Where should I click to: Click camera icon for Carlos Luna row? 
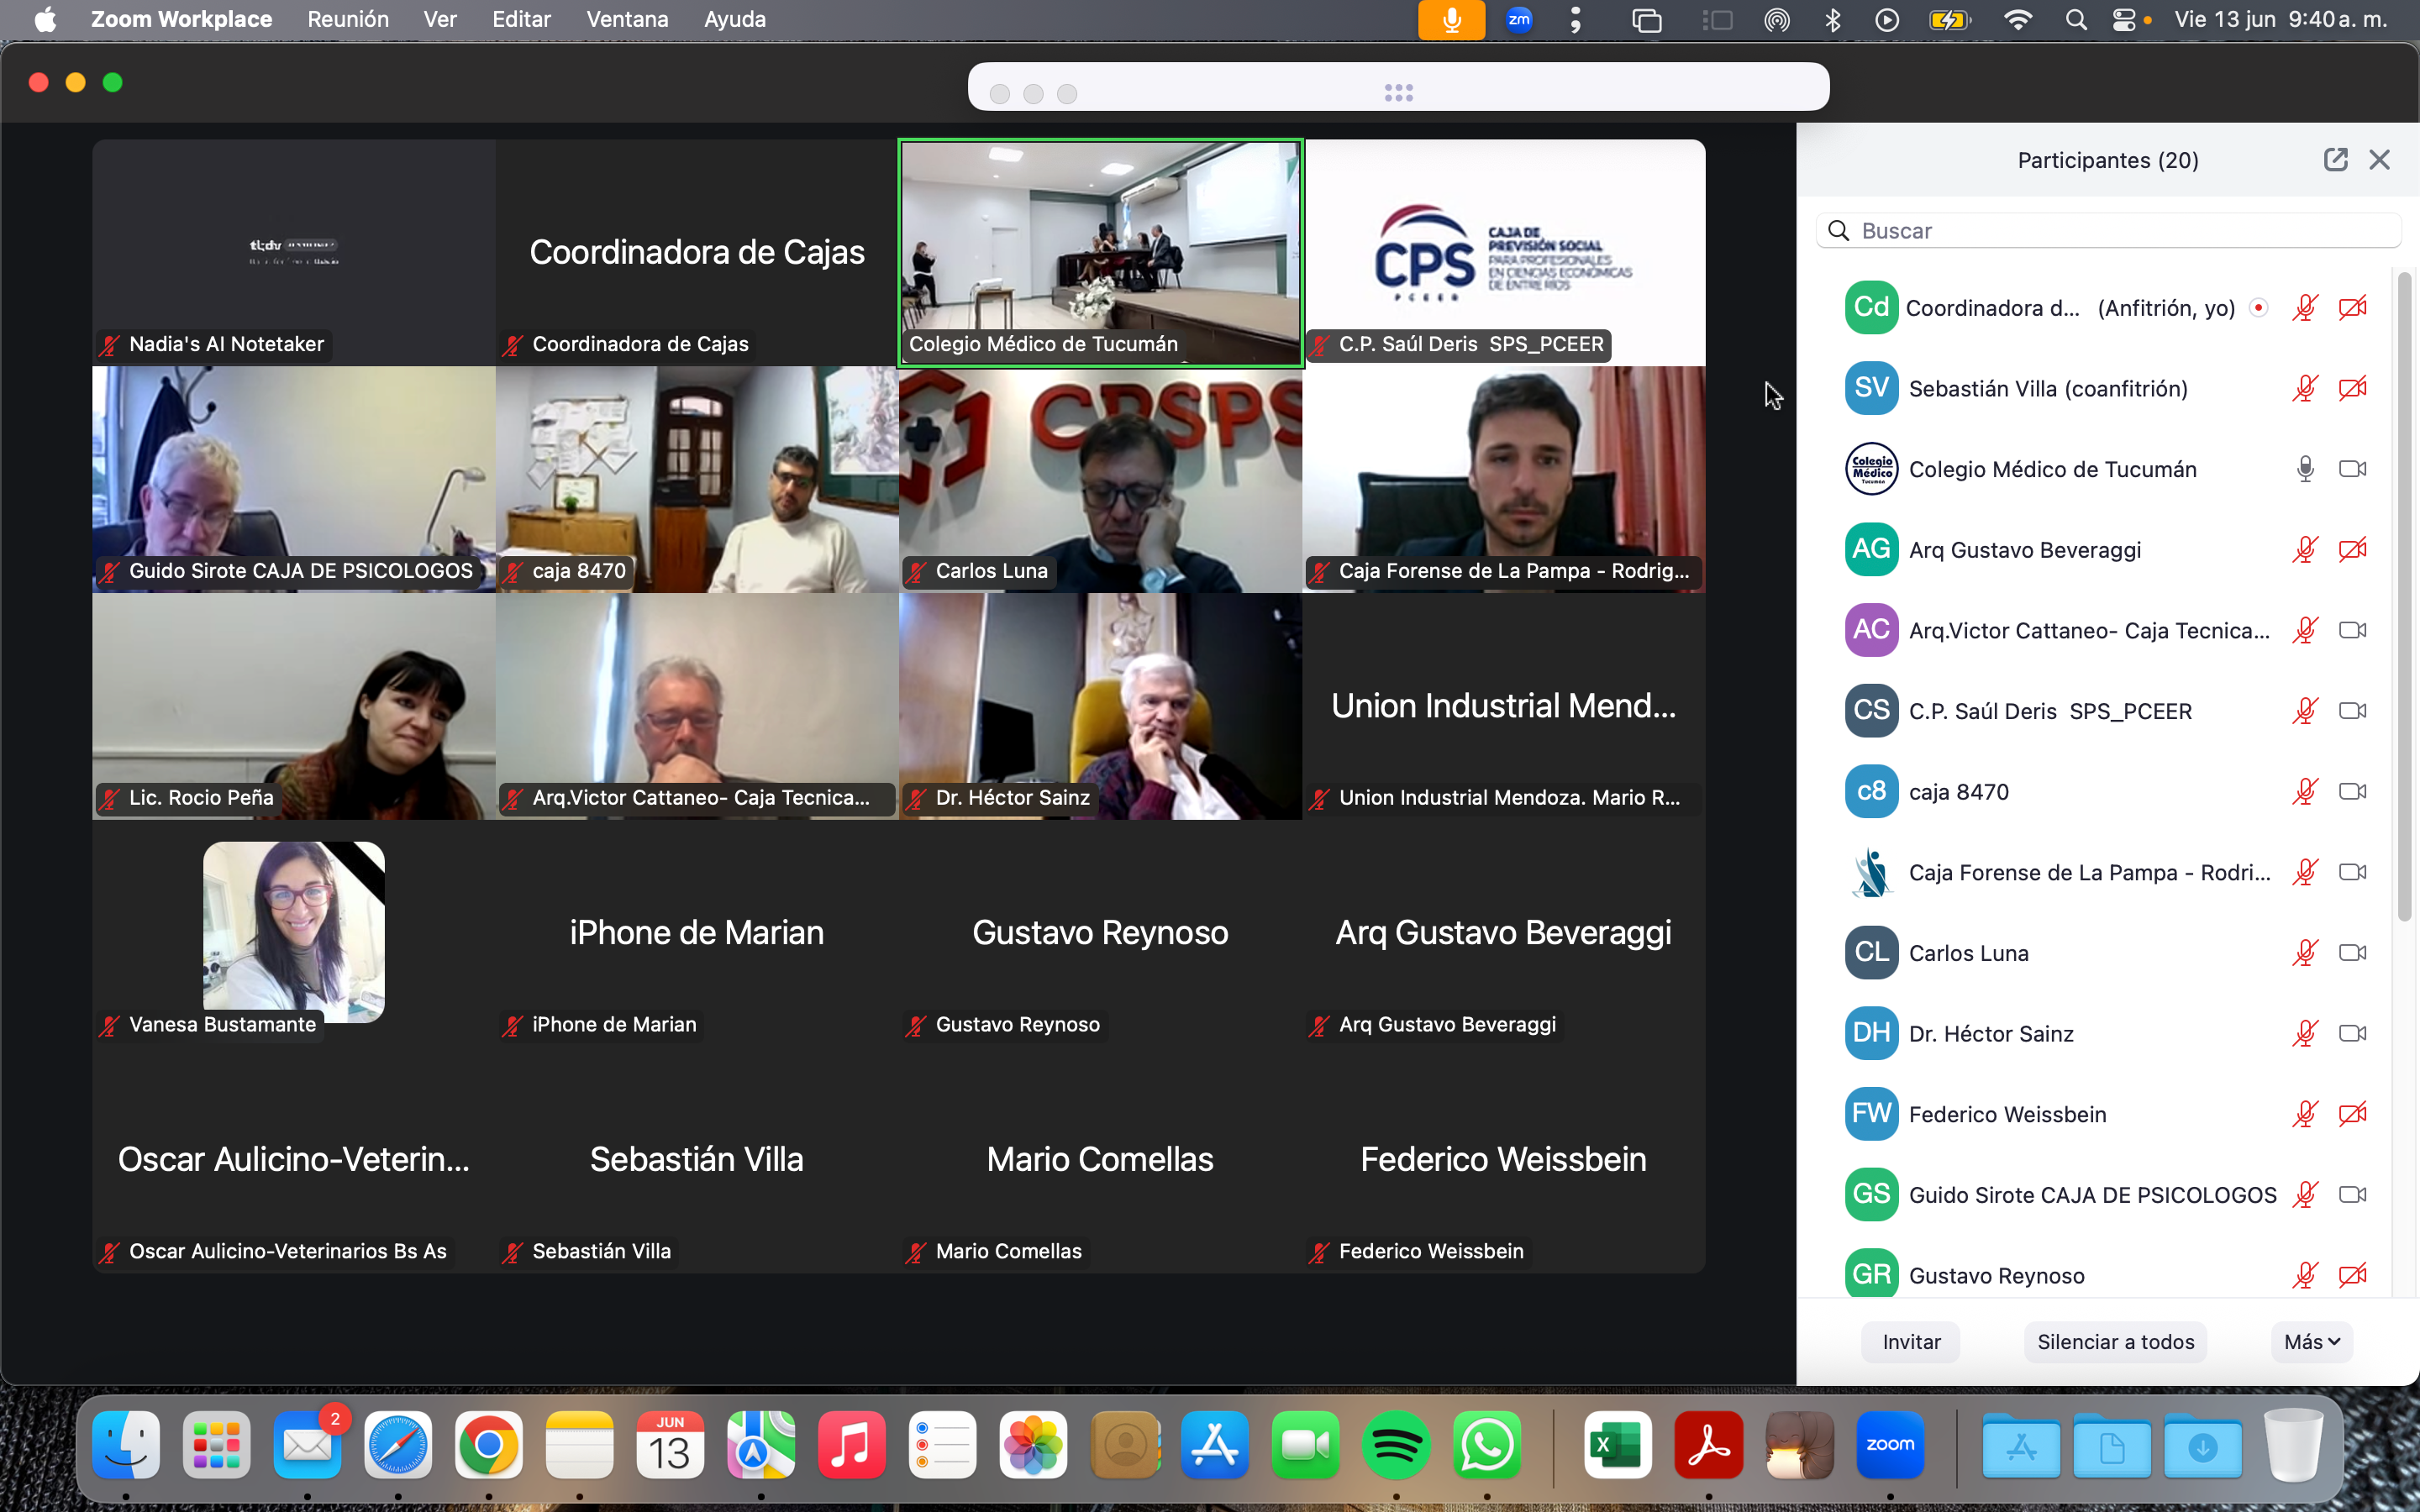tap(2352, 953)
